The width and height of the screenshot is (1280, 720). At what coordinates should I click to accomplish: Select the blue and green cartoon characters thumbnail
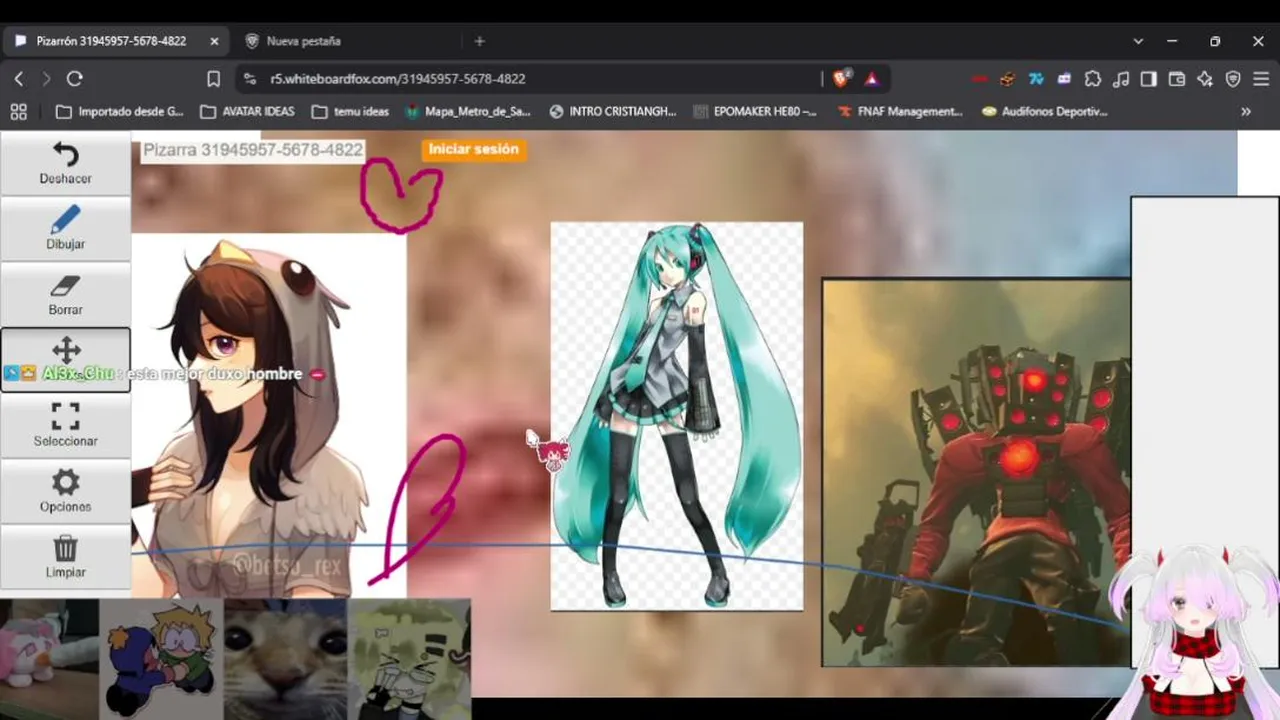161,659
